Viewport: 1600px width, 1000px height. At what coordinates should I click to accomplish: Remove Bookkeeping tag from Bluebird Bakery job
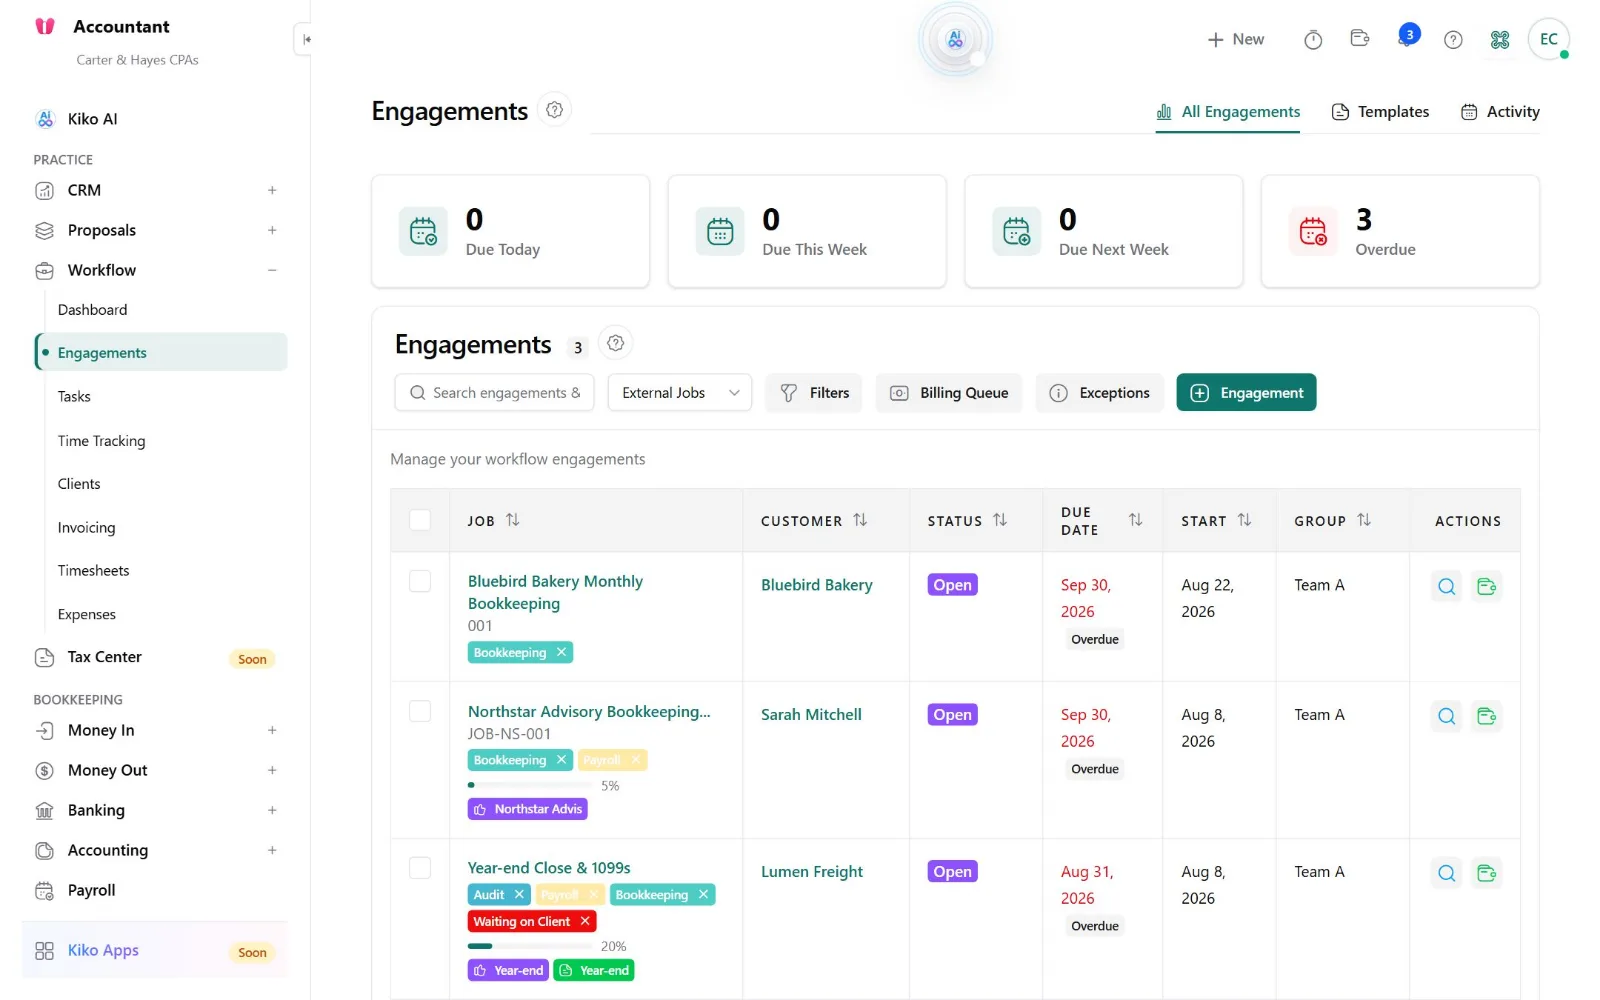(562, 652)
